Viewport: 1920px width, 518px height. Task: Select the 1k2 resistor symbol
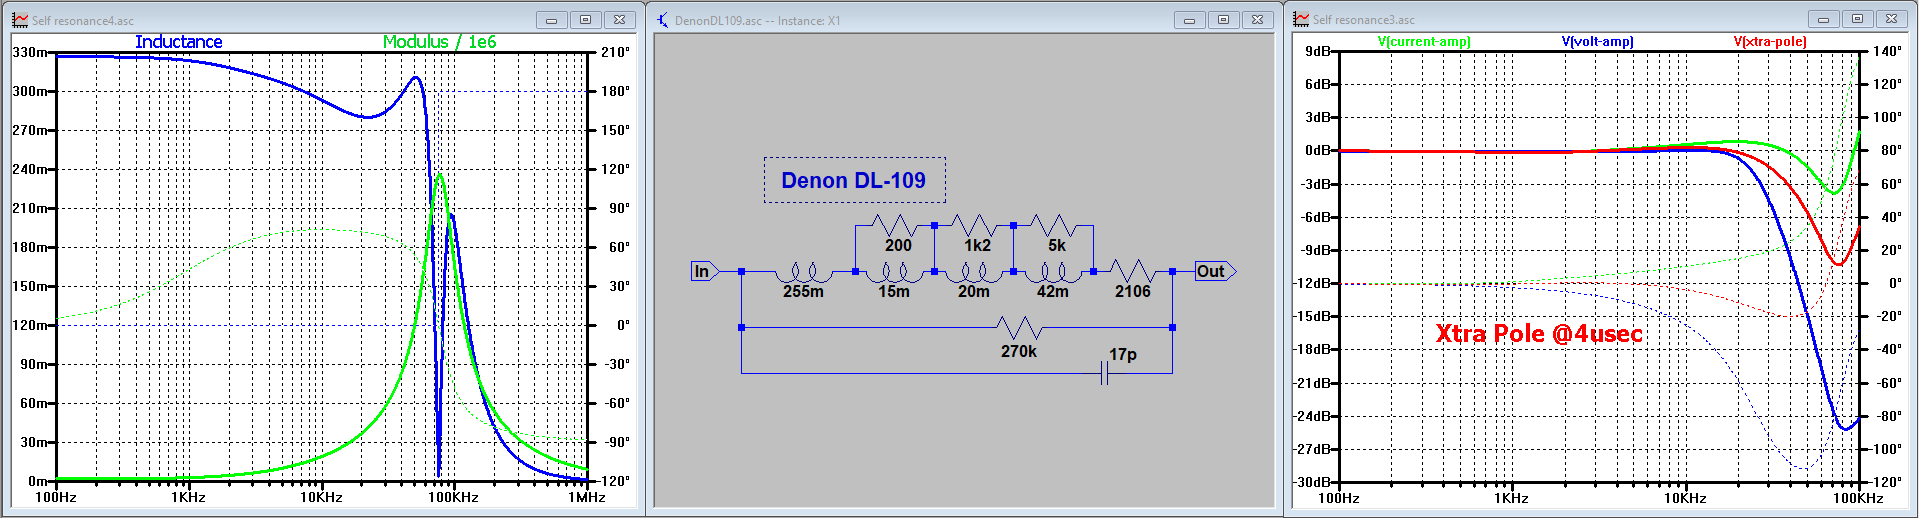coord(974,225)
